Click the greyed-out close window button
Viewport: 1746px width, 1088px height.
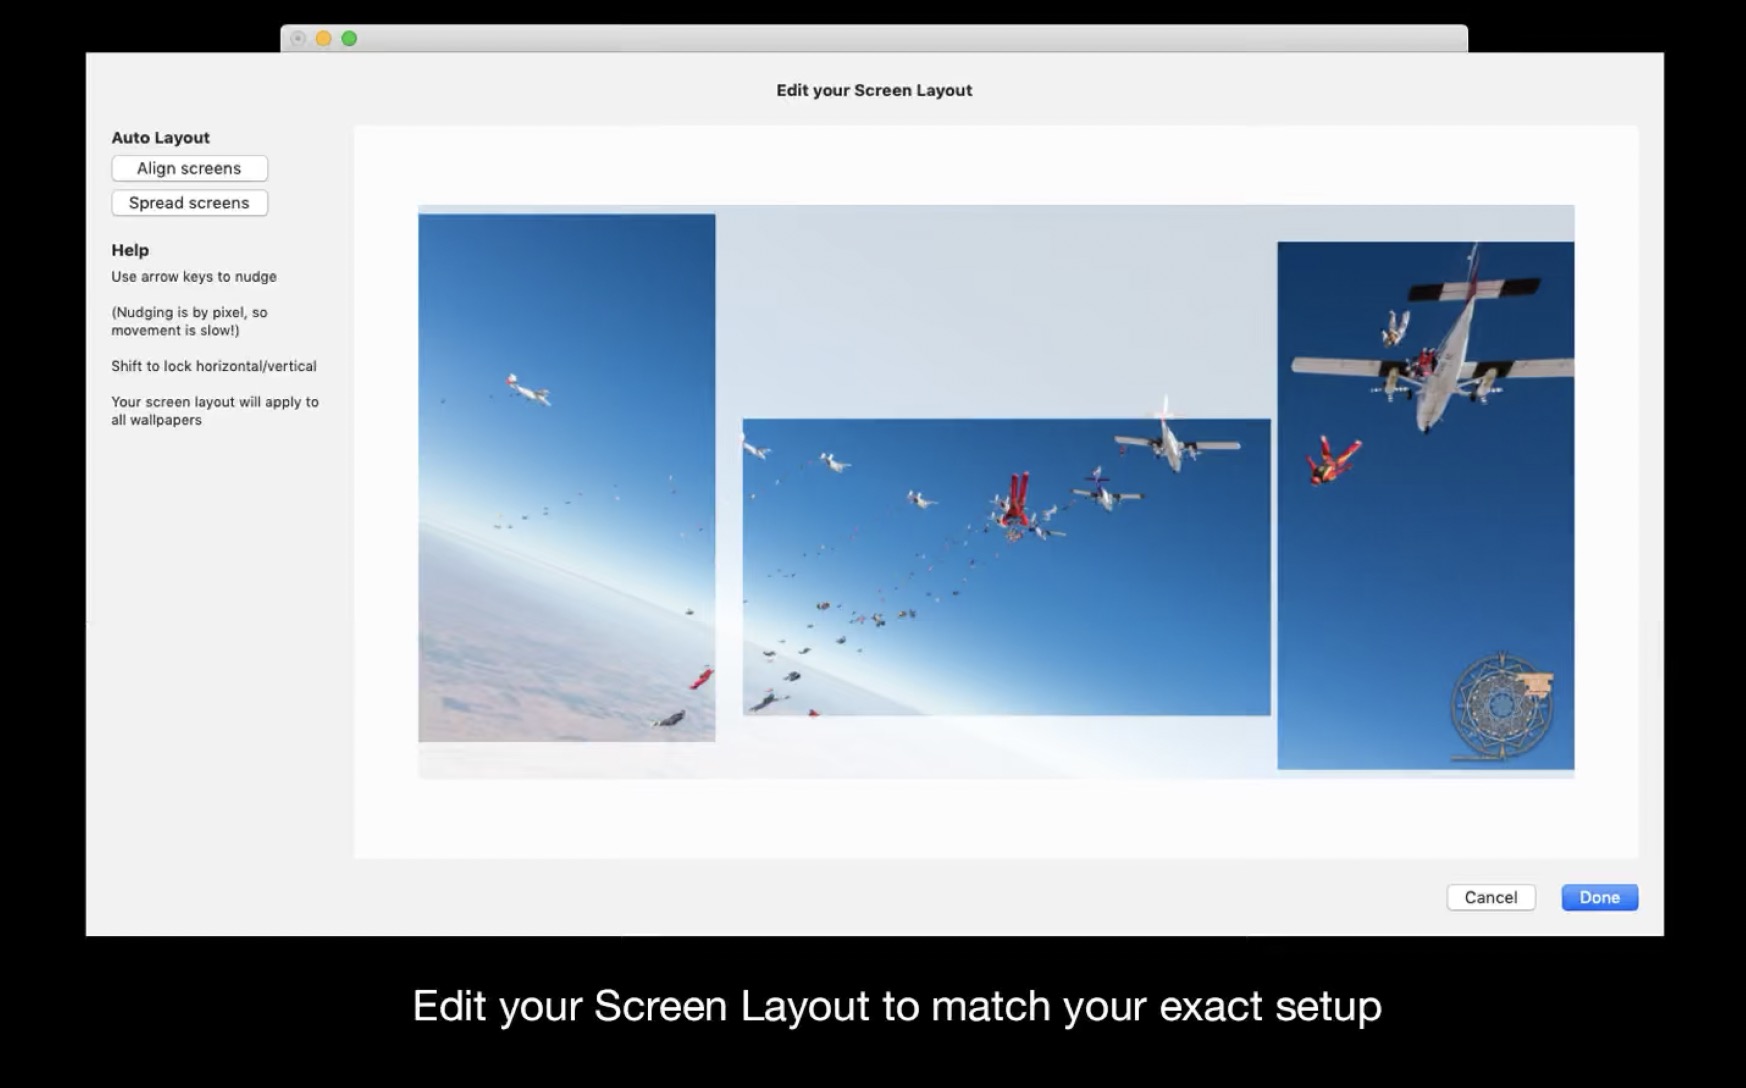(298, 38)
